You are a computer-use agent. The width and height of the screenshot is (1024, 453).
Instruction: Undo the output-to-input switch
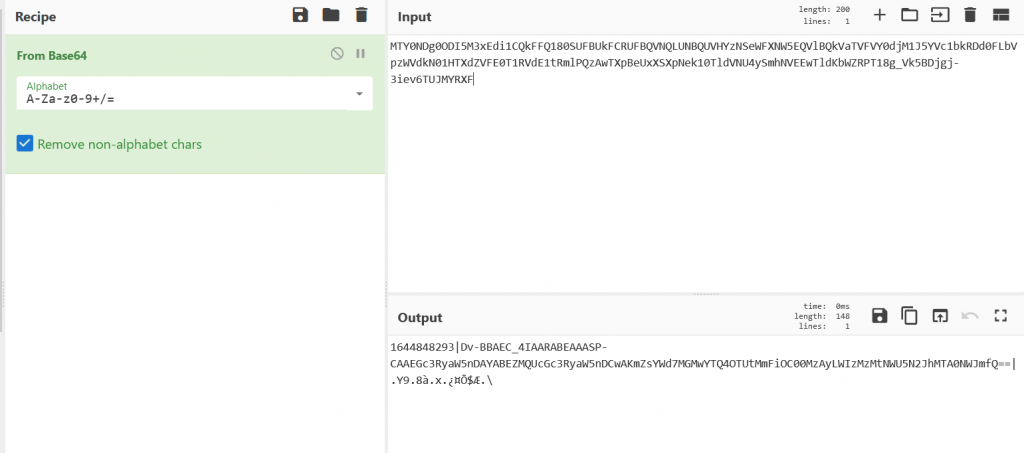tap(969, 316)
